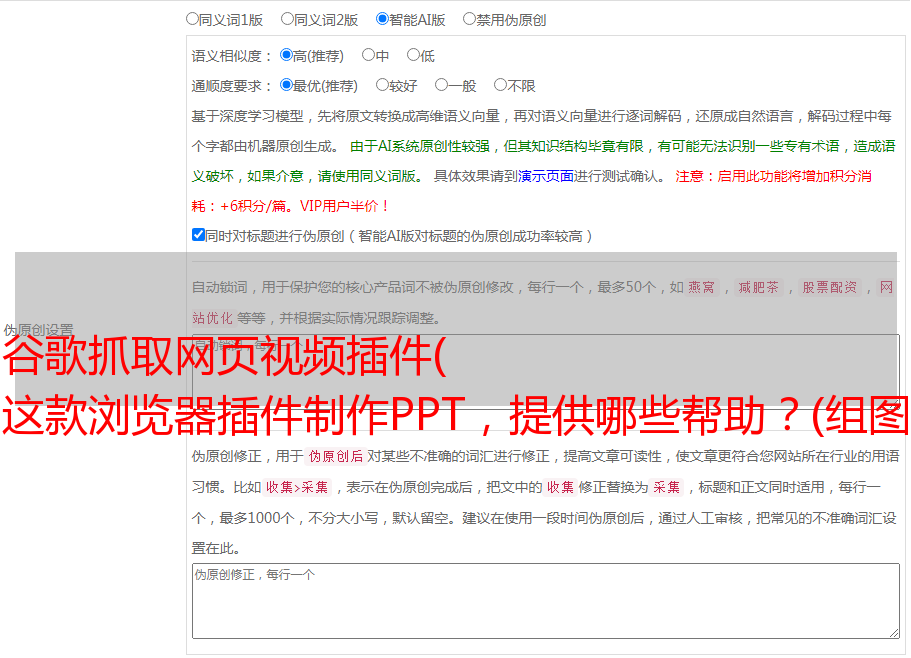
Task: Grab the 伪原创修正 textarea resize handle
Action: [x=894, y=633]
